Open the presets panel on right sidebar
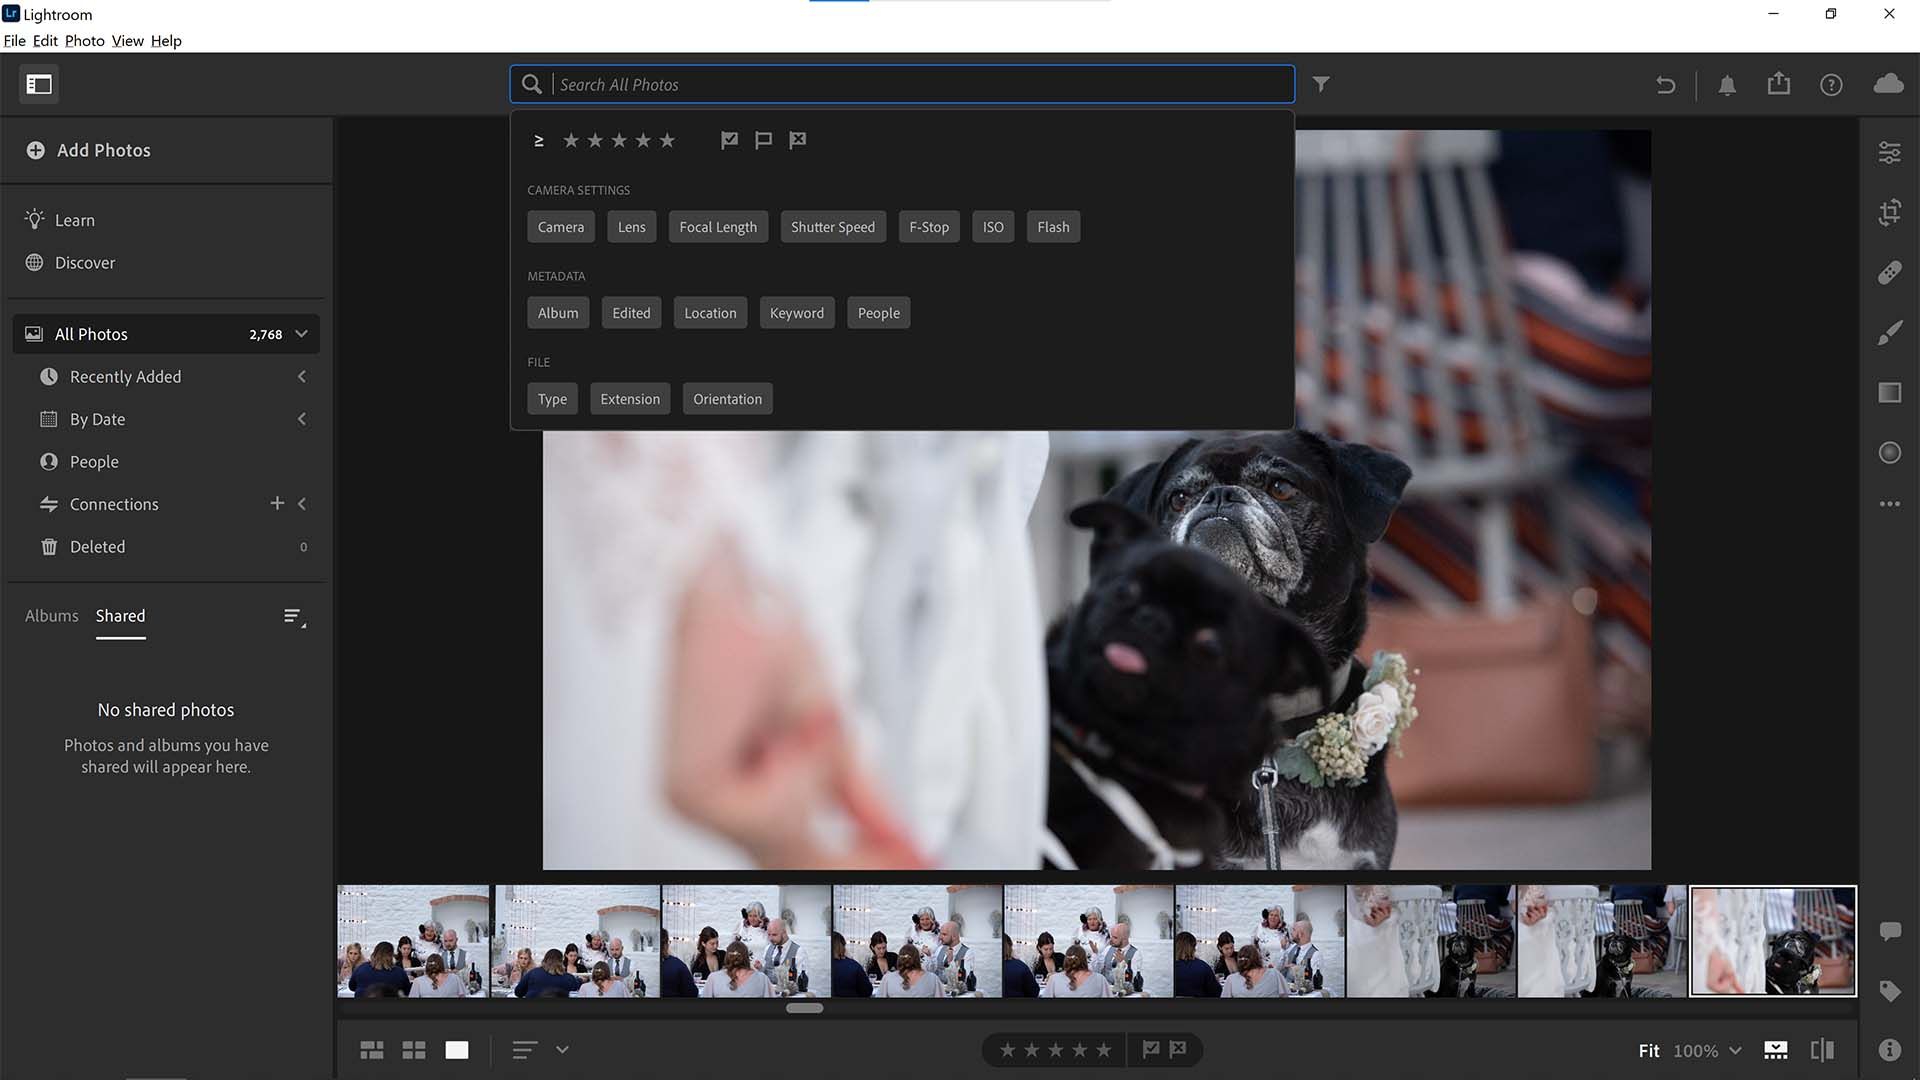1920x1080 pixels. [1890, 392]
